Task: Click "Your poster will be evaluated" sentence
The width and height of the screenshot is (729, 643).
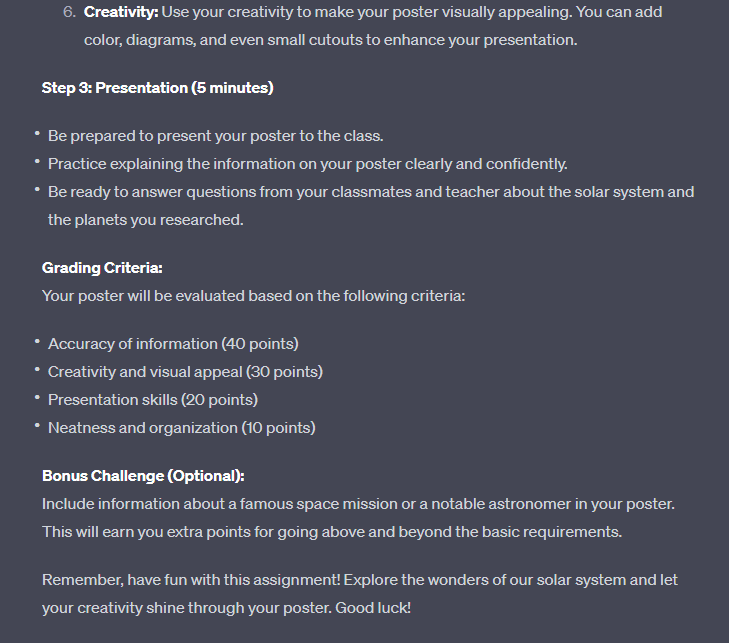Action: (253, 296)
